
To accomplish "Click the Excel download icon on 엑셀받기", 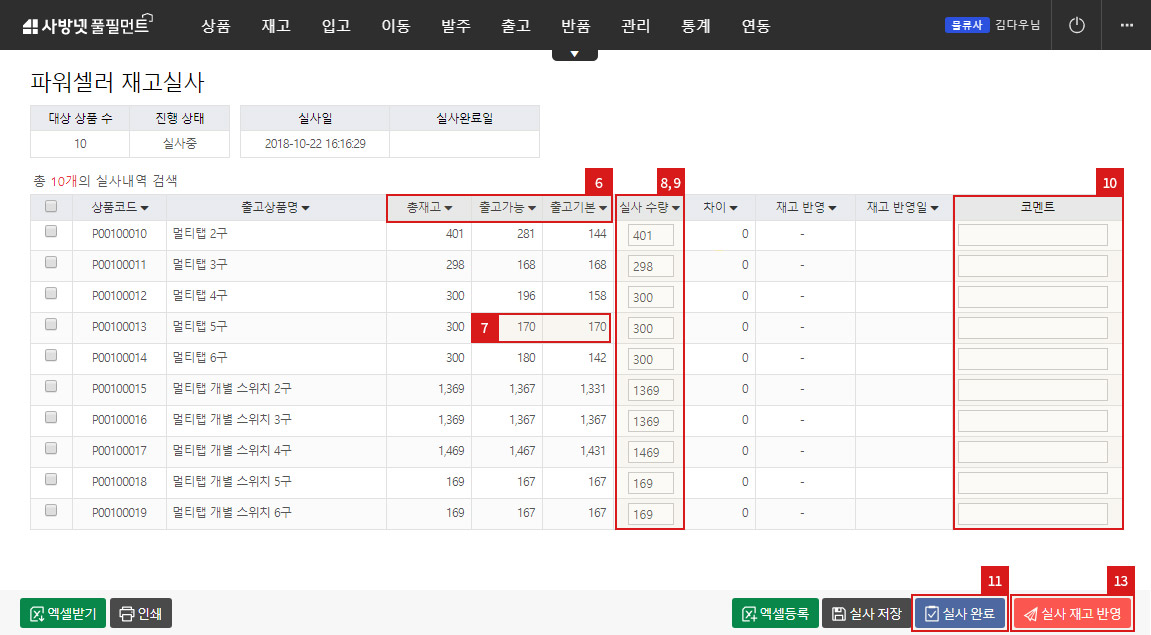I will click(37, 613).
